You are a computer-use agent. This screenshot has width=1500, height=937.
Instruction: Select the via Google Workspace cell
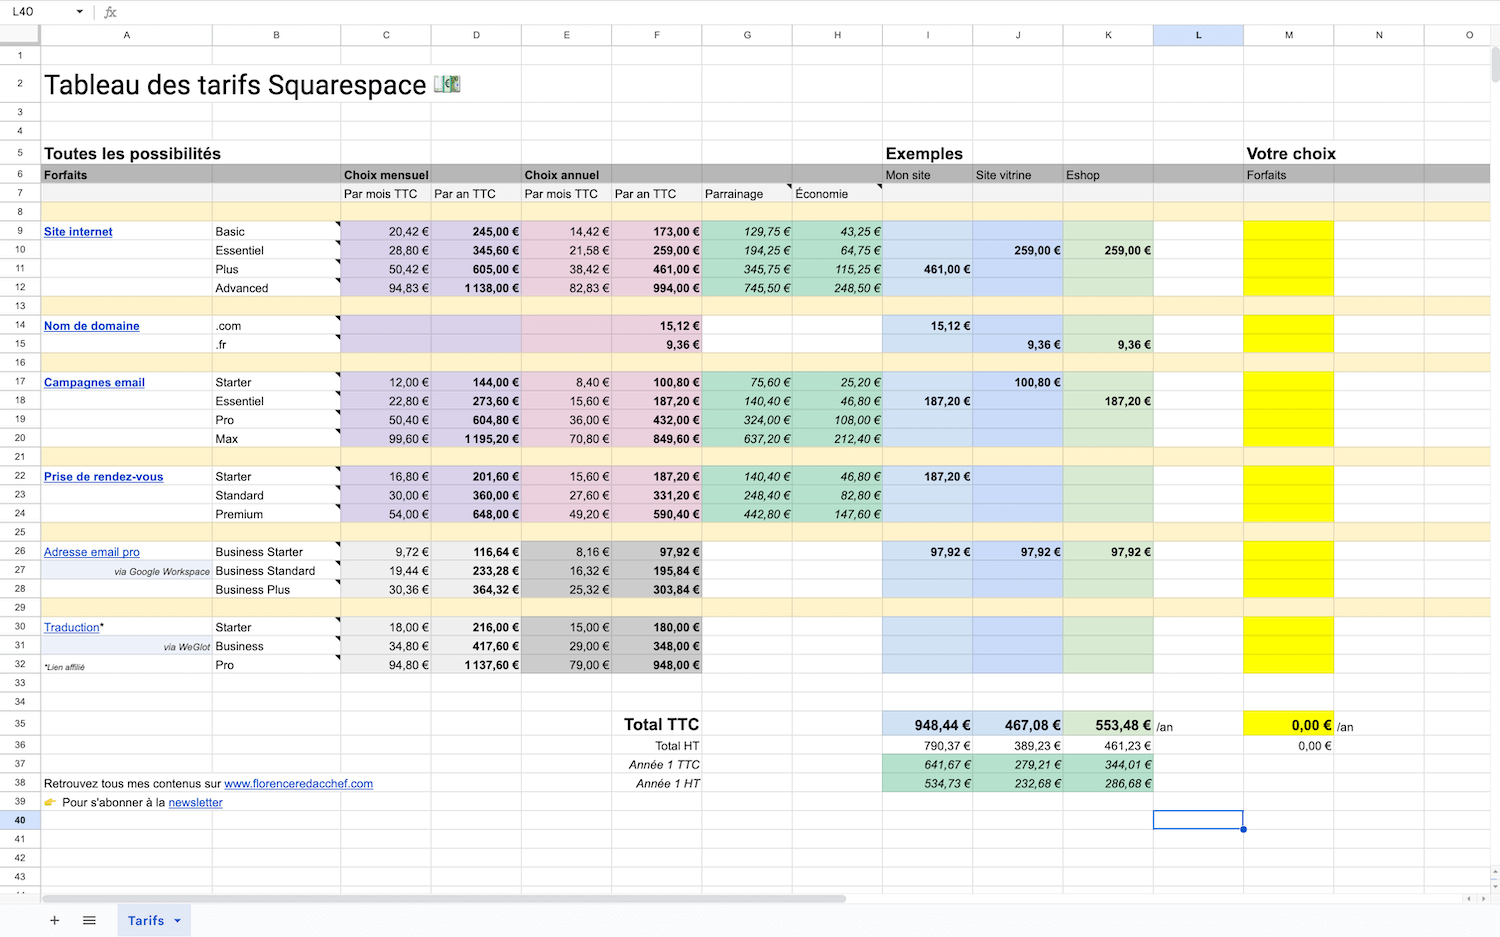[x=127, y=571]
